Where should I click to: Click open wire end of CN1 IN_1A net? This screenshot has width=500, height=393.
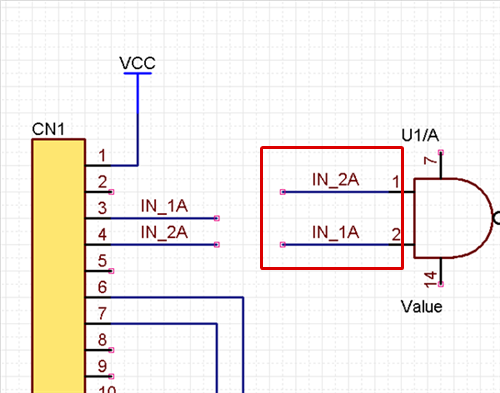[x=217, y=218]
